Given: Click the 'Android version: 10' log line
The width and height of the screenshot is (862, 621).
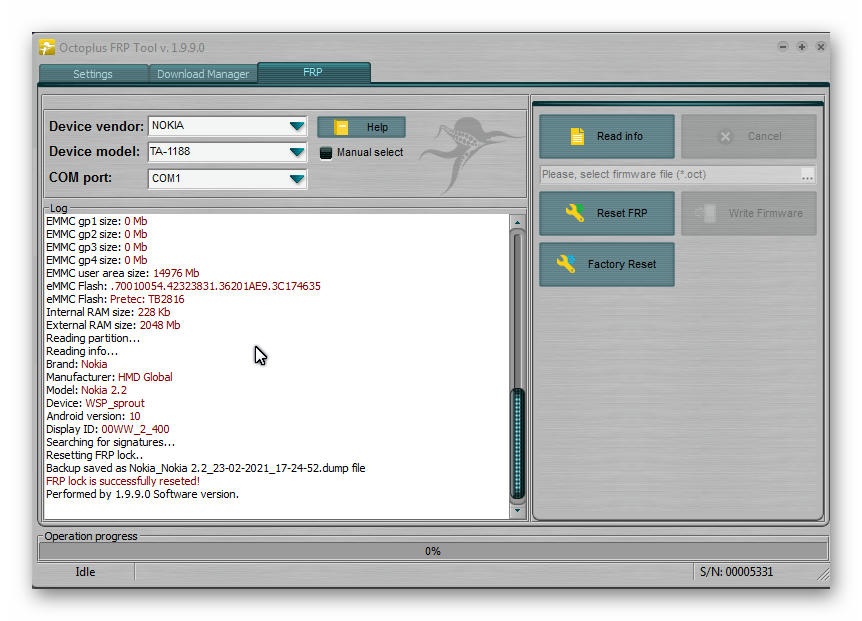Looking at the screenshot, I should pyautogui.click(x=93, y=417).
